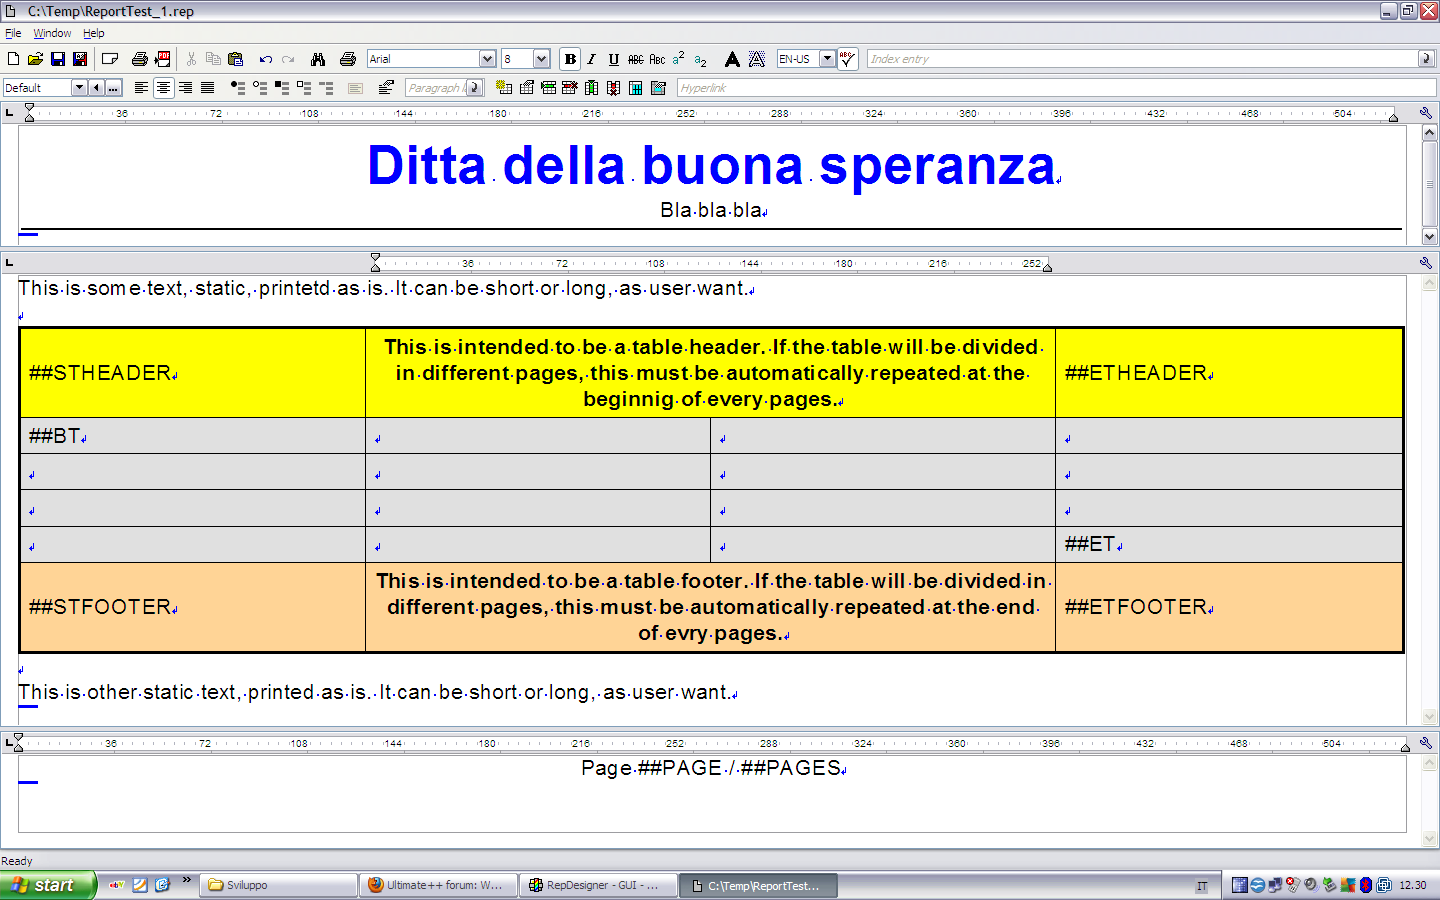Open a file with the folder icon
This screenshot has height=900, width=1440.
point(35,59)
